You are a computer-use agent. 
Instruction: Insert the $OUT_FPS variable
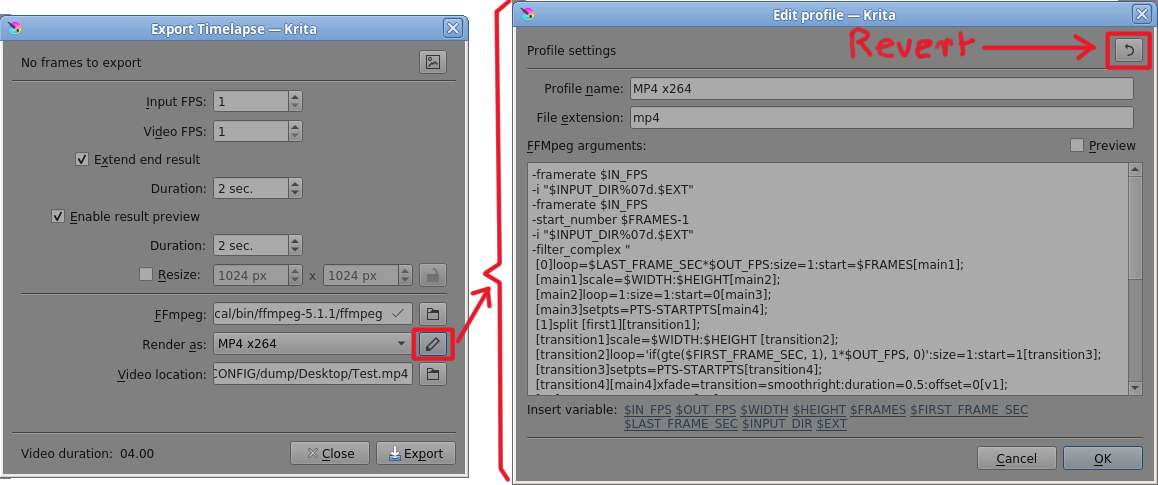pyautogui.click(x=705, y=410)
